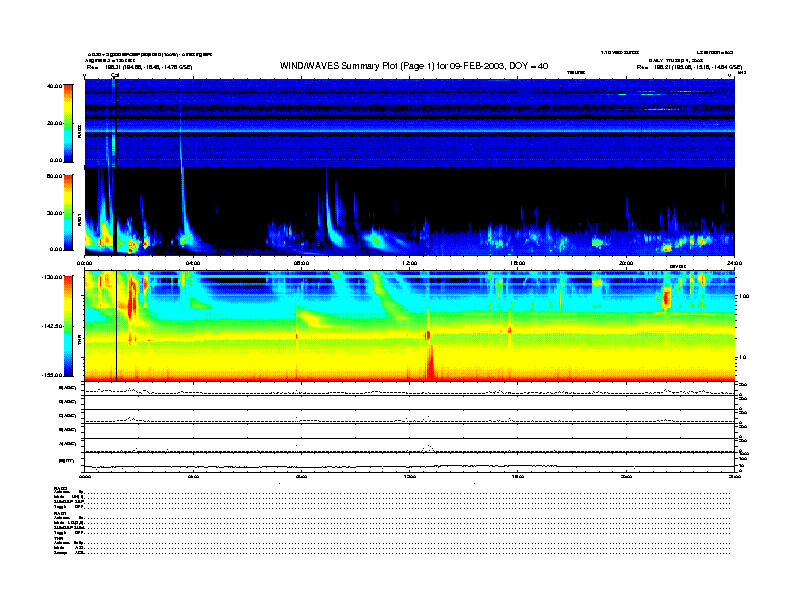Screen dimensions: 792x612
Task: Click the RAD2 color scale bar
Action: pos(68,123)
